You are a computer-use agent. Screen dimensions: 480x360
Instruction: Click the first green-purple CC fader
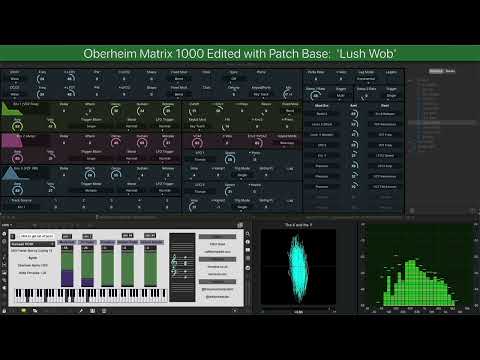click(x=67, y=266)
